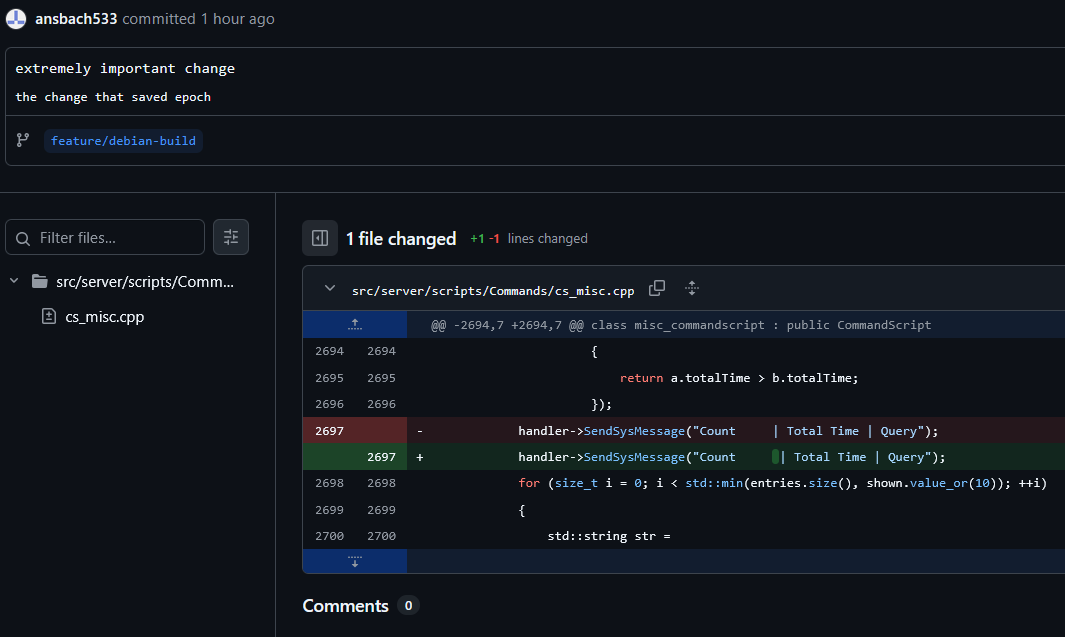Expand diff lines downward below line 2700
The height and width of the screenshot is (637, 1065).
point(355,562)
